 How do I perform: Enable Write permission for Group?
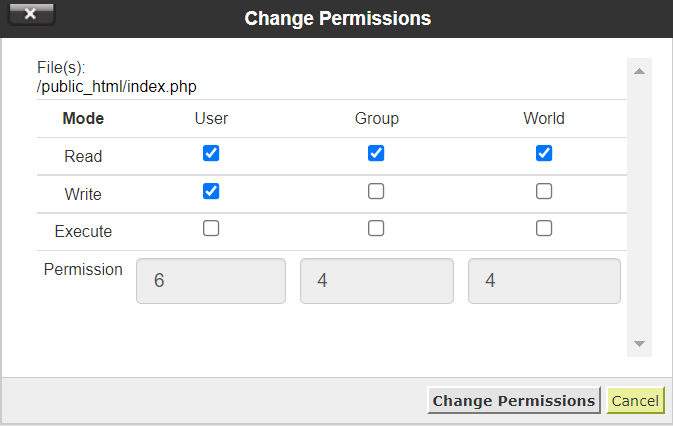pos(376,191)
